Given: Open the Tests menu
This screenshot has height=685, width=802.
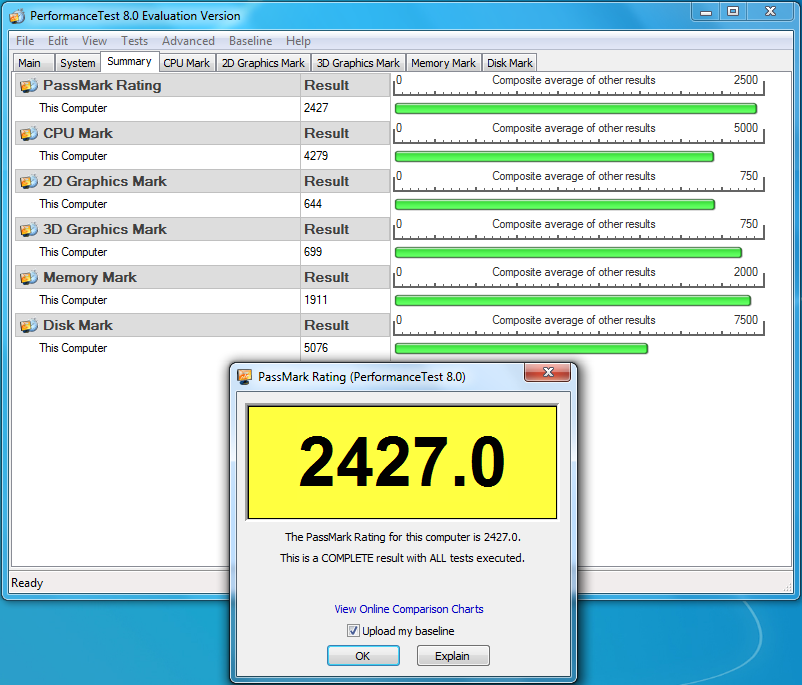Looking at the screenshot, I should pos(134,41).
